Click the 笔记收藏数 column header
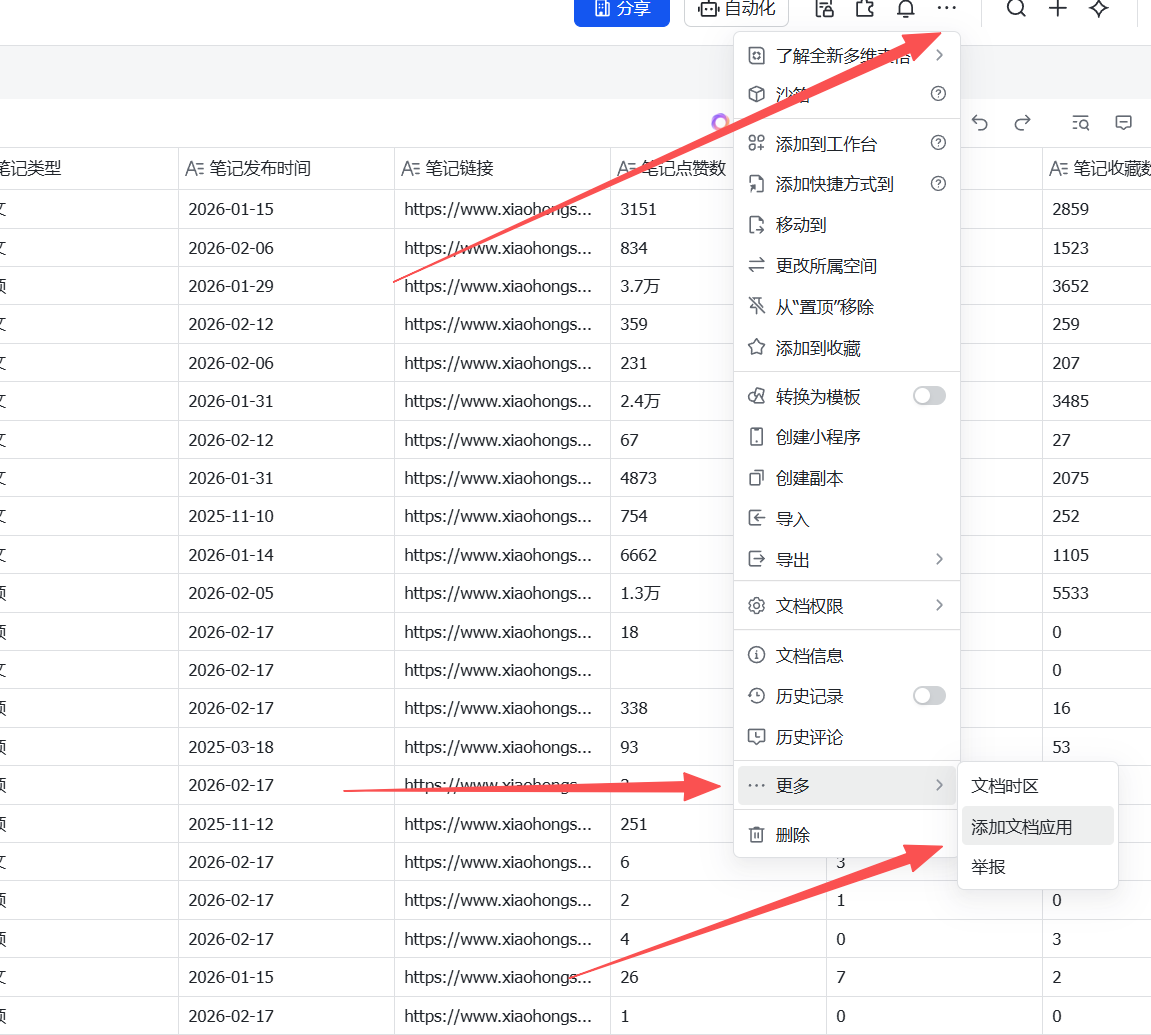Image resolution: width=1151 pixels, height=1035 pixels. coord(1097,169)
